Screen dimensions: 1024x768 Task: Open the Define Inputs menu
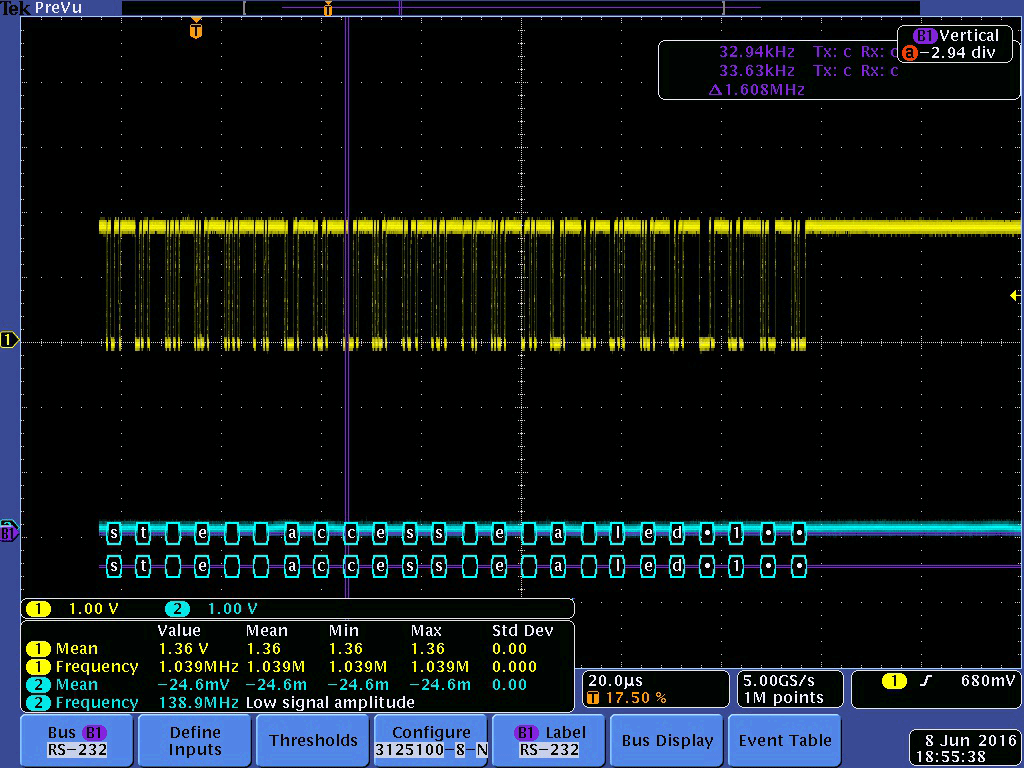[x=195, y=741]
